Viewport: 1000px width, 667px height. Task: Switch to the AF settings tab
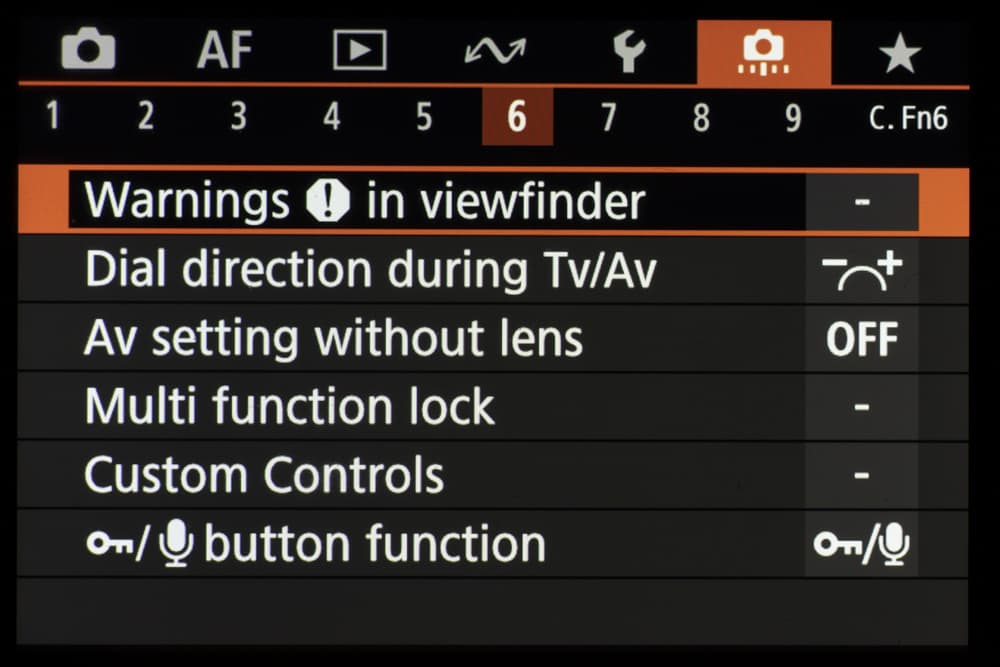click(224, 51)
